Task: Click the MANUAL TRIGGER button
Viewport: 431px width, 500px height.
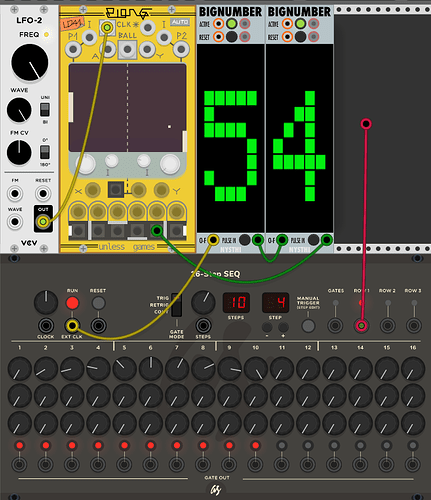Action: click(308, 326)
